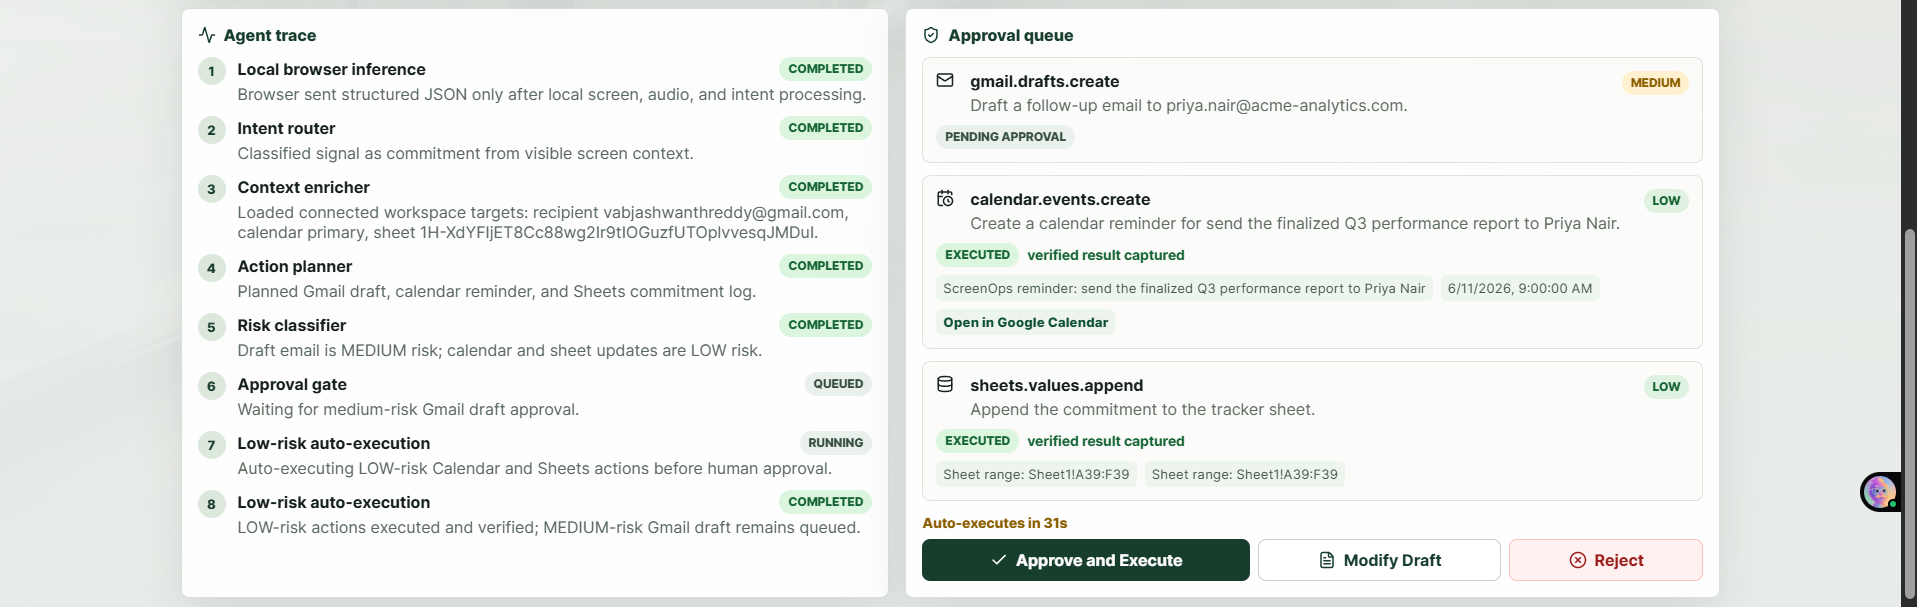Click EXECUTED badge under sheets.values.append

(977, 441)
